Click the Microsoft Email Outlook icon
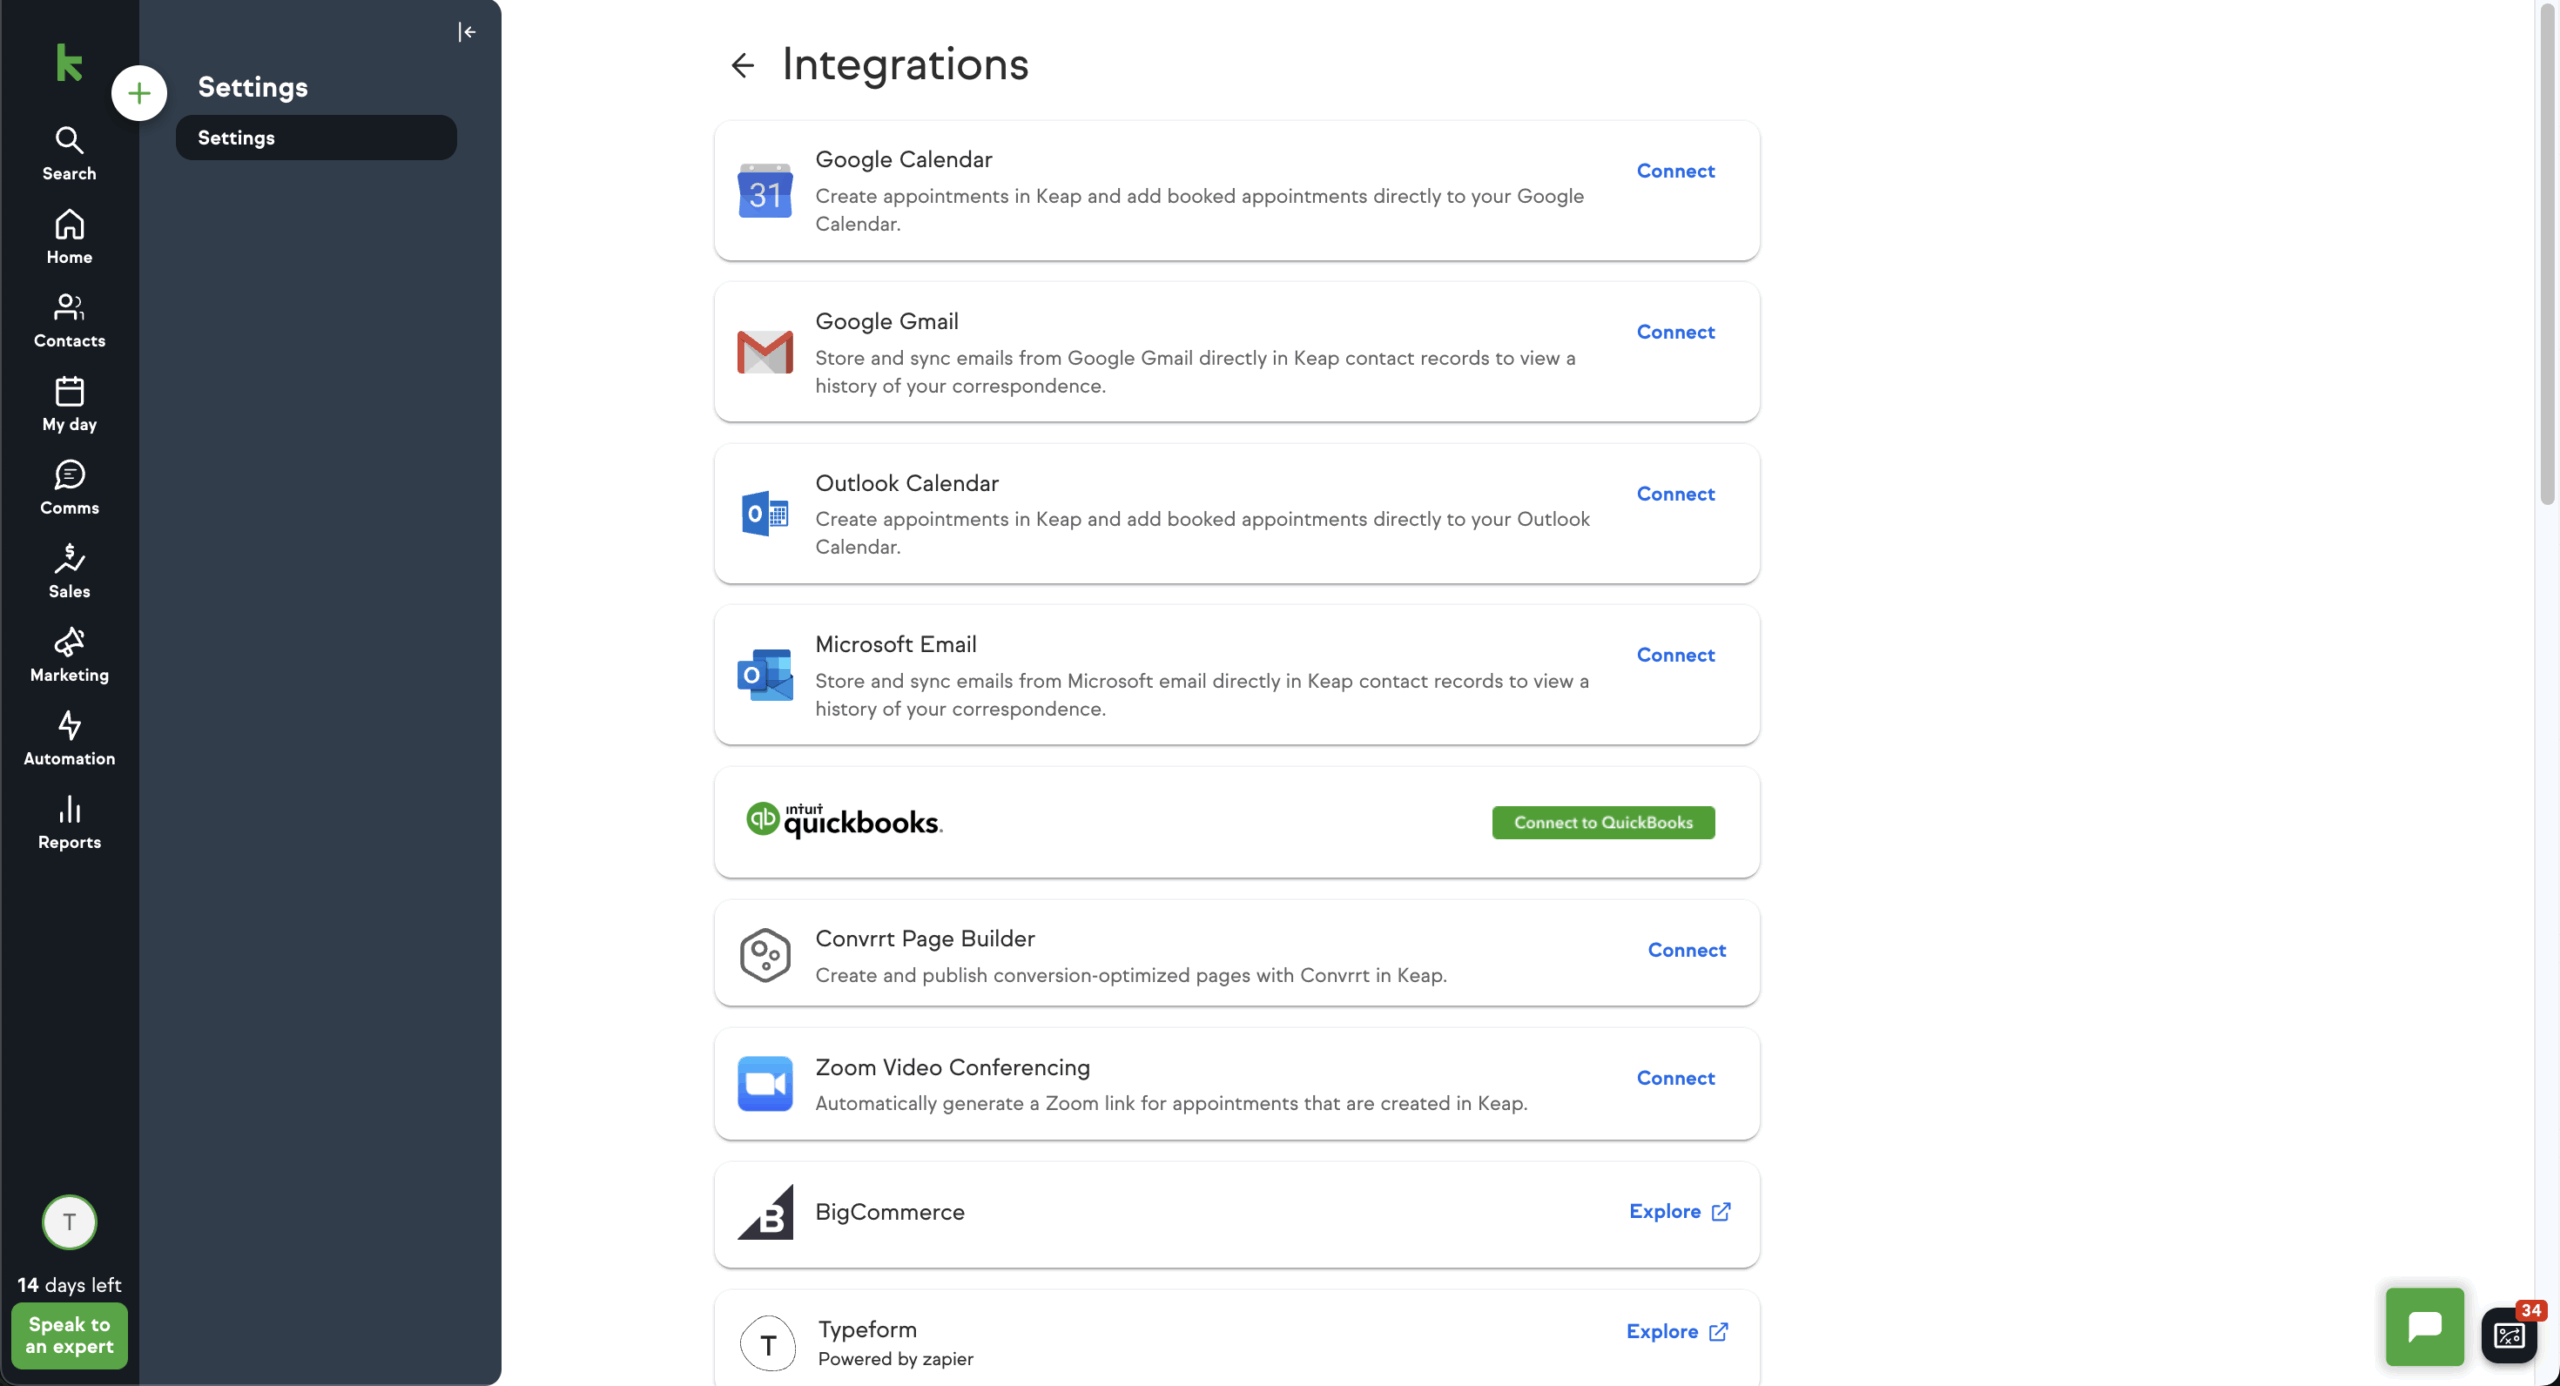This screenshot has width=2560, height=1386. pos(765,674)
